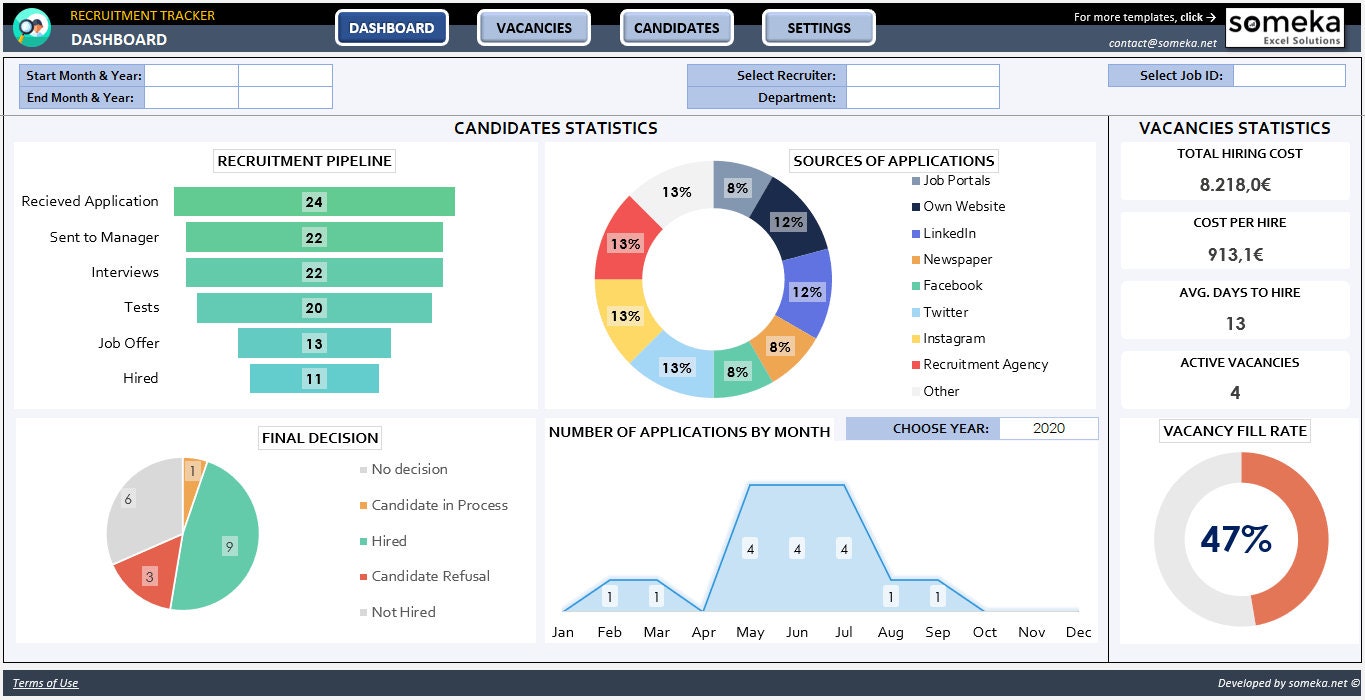Open the Select Recruiter dropdown field
Image resolution: width=1365 pixels, height=700 pixels.
click(x=923, y=76)
